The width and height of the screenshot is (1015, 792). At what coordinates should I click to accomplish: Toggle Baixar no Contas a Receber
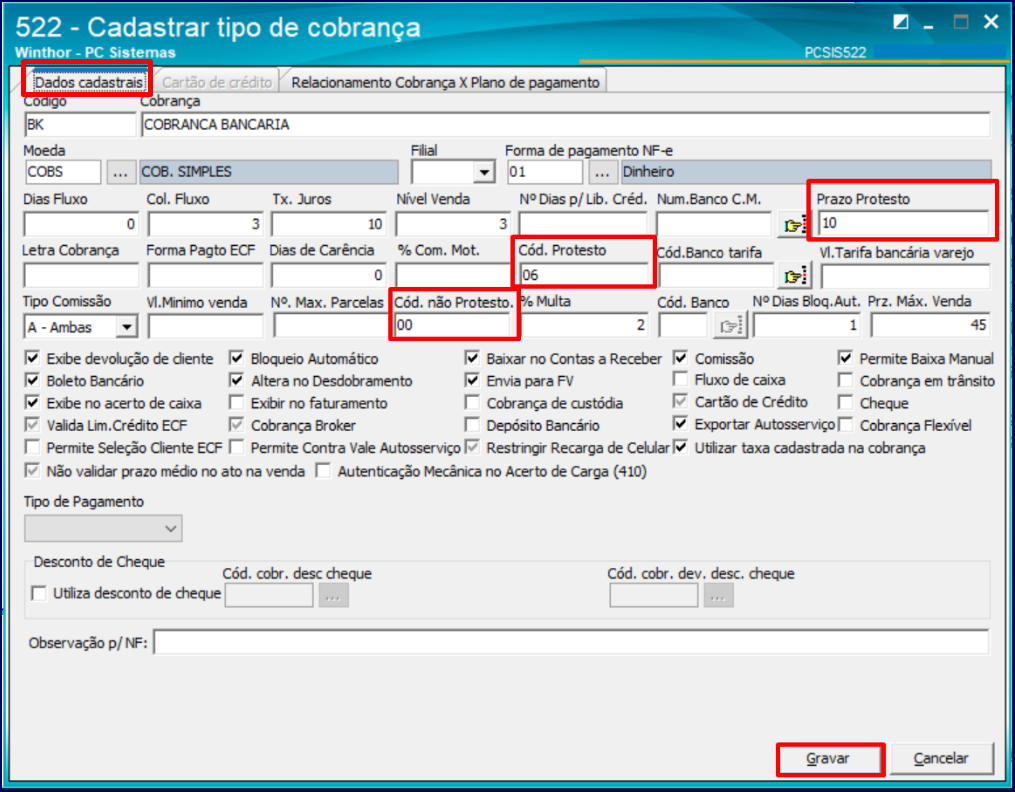(x=473, y=358)
